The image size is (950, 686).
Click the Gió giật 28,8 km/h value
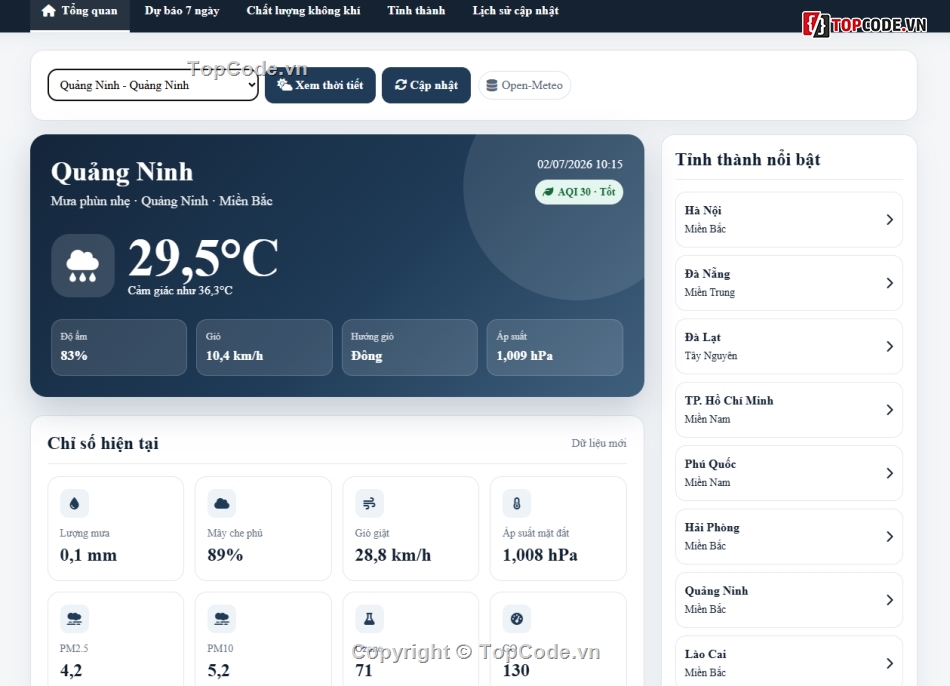point(393,555)
